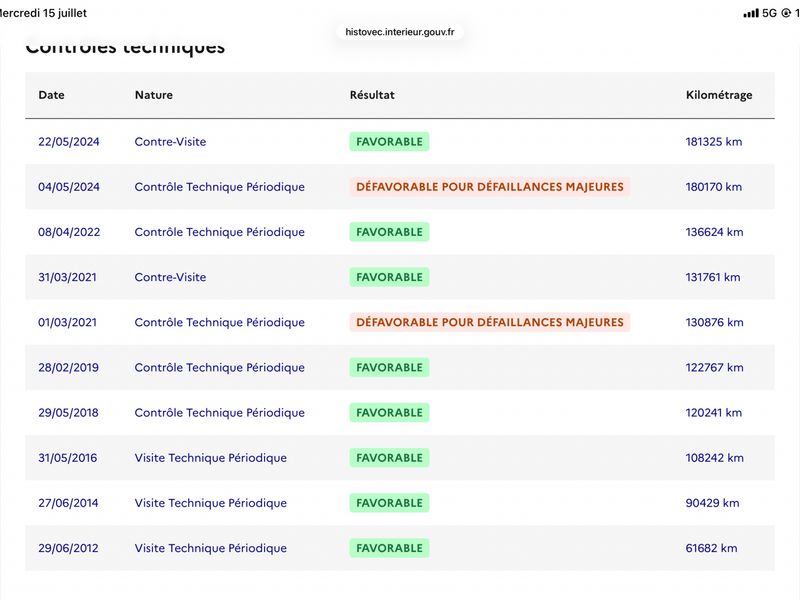
Task: Tap the mercredi 15 juillet date in status bar
Action: (x=43, y=13)
